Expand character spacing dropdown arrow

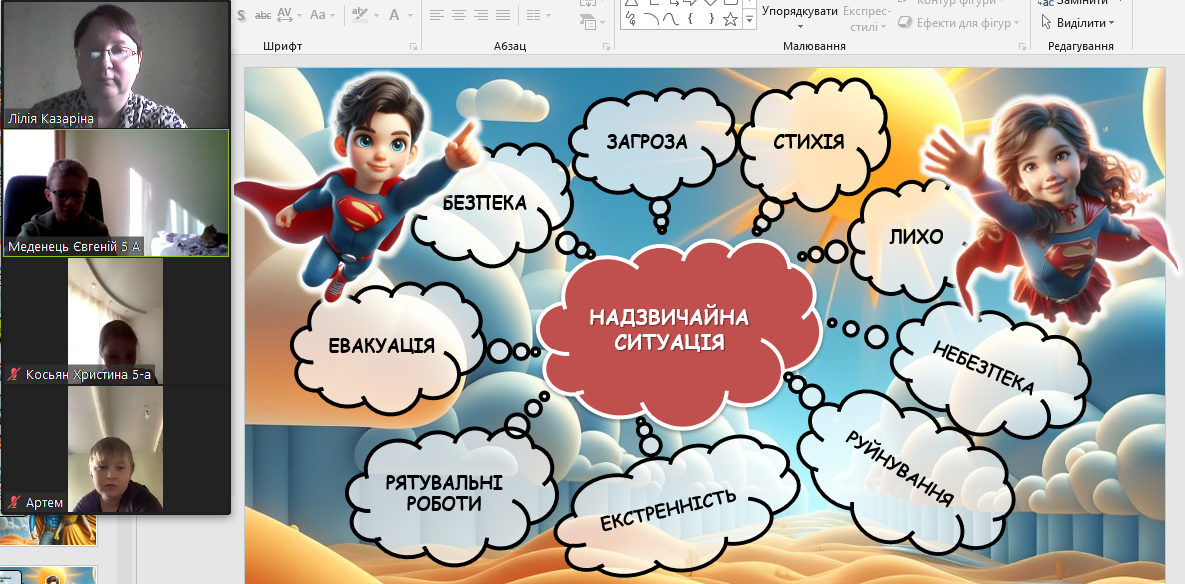tap(299, 15)
